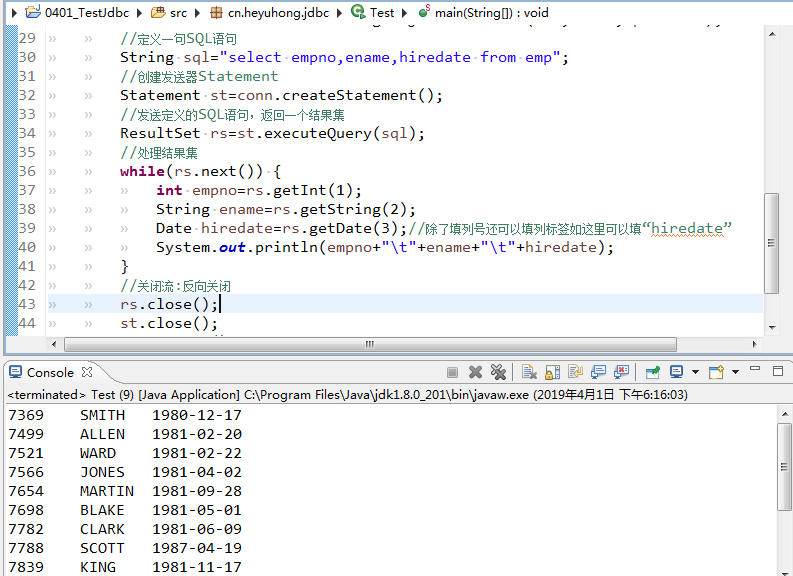Click line number 36 in the gutter
793x576 pixels.
pyautogui.click(x=27, y=171)
